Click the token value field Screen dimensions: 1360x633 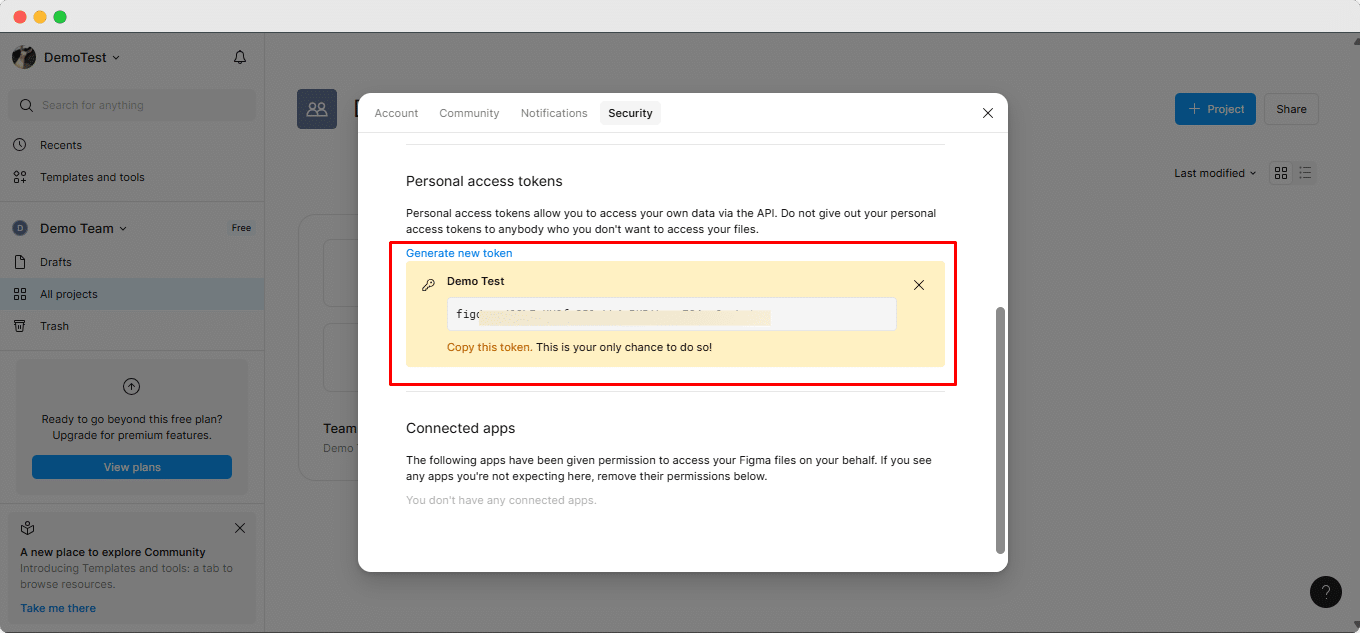672,314
